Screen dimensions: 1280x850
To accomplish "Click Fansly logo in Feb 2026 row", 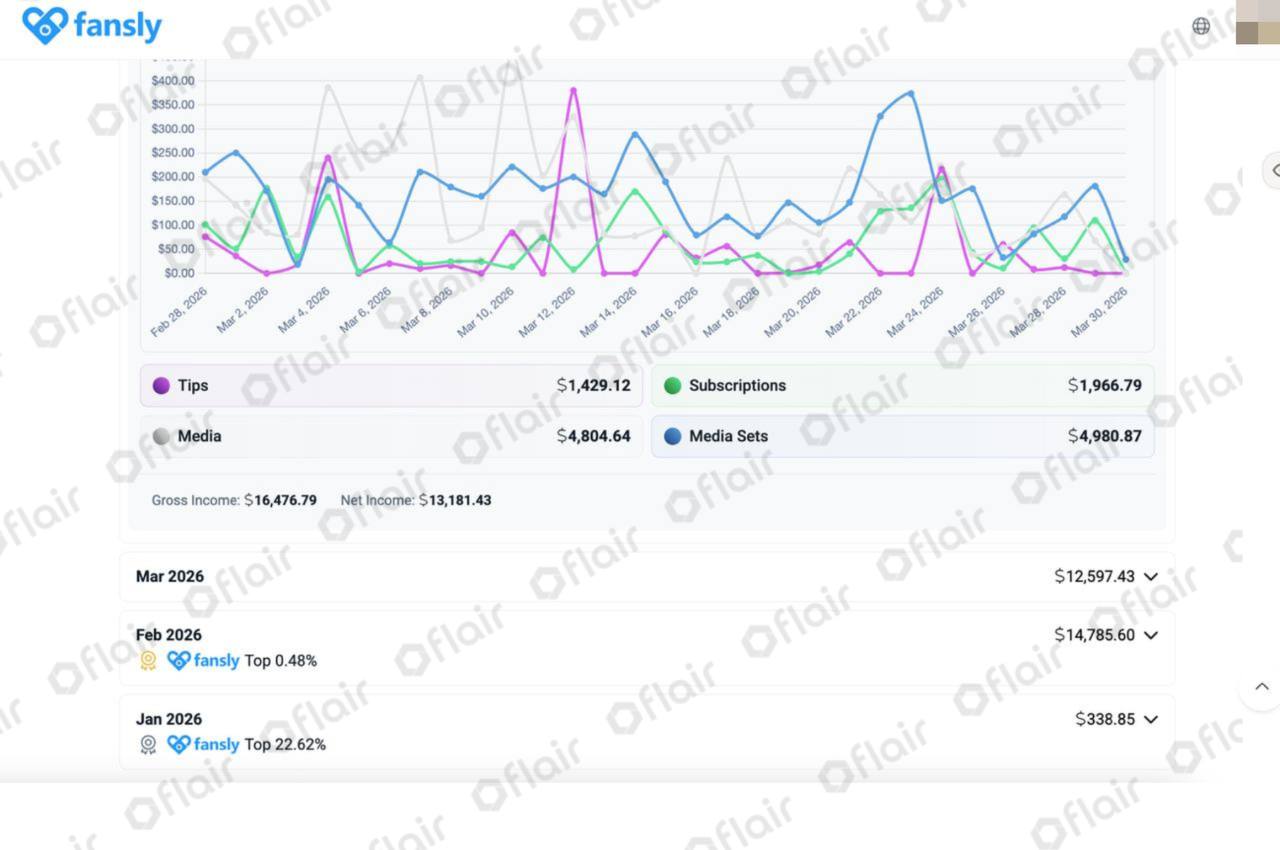I will click(x=203, y=661).
